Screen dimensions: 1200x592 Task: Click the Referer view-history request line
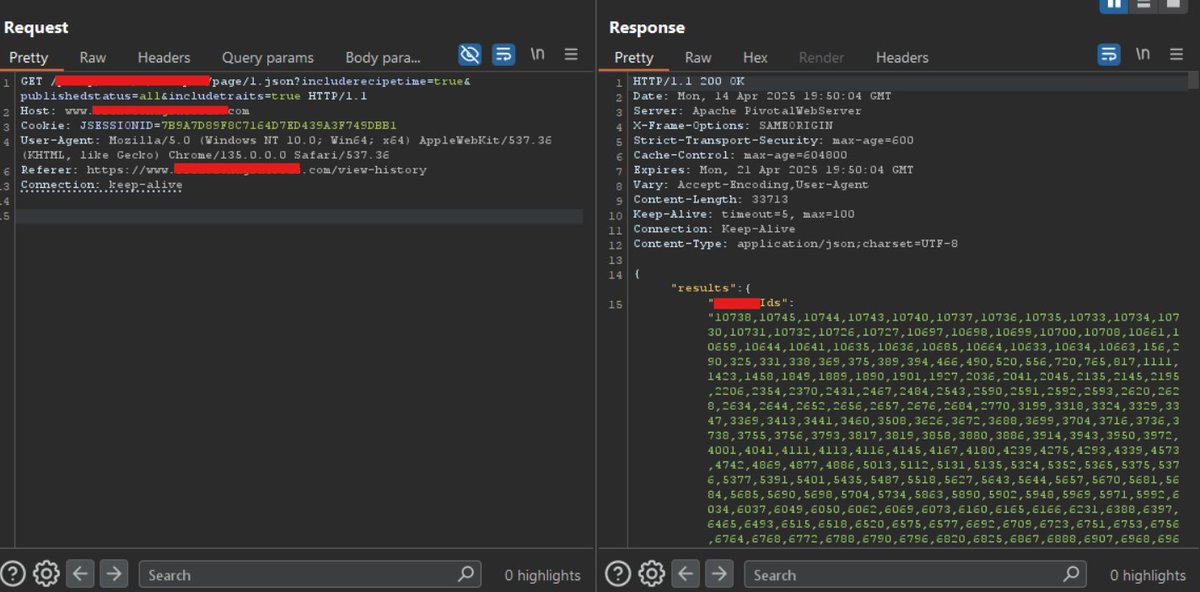point(223,170)
